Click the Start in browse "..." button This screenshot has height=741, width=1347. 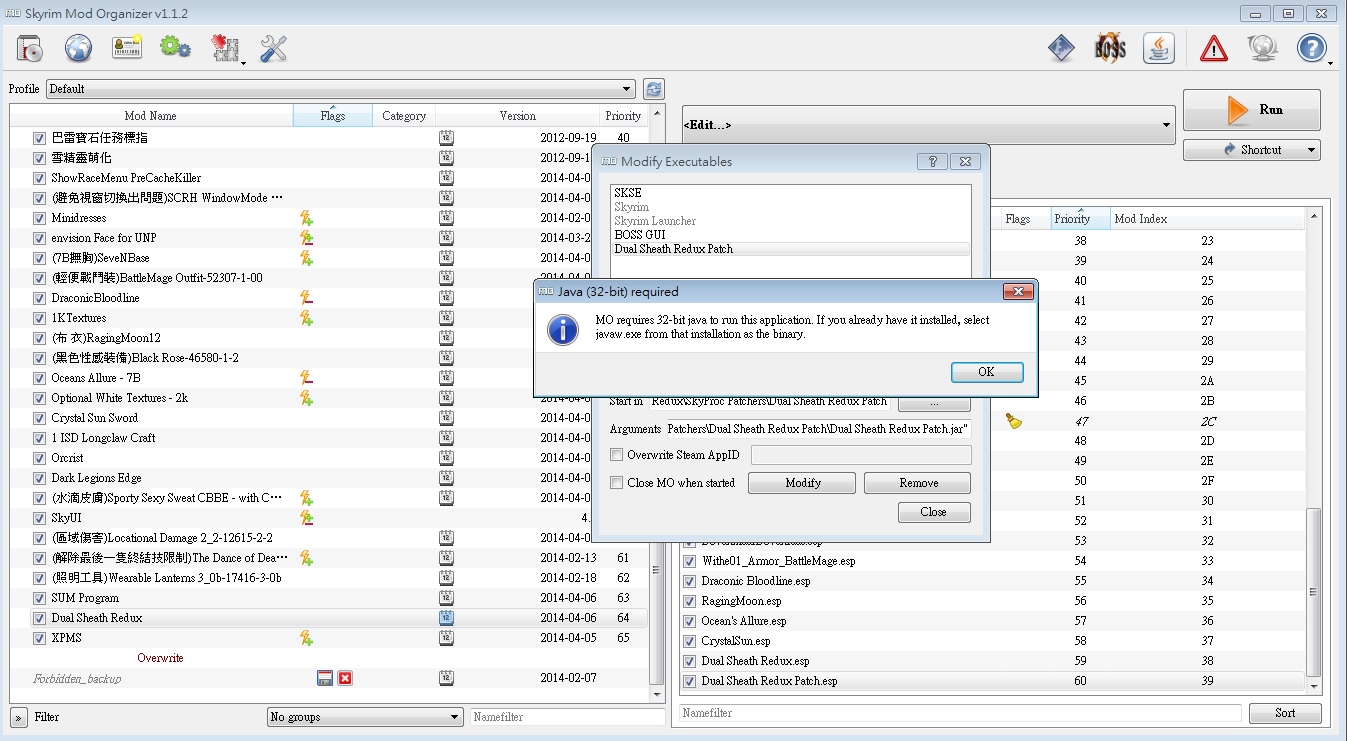pos(934,402)
